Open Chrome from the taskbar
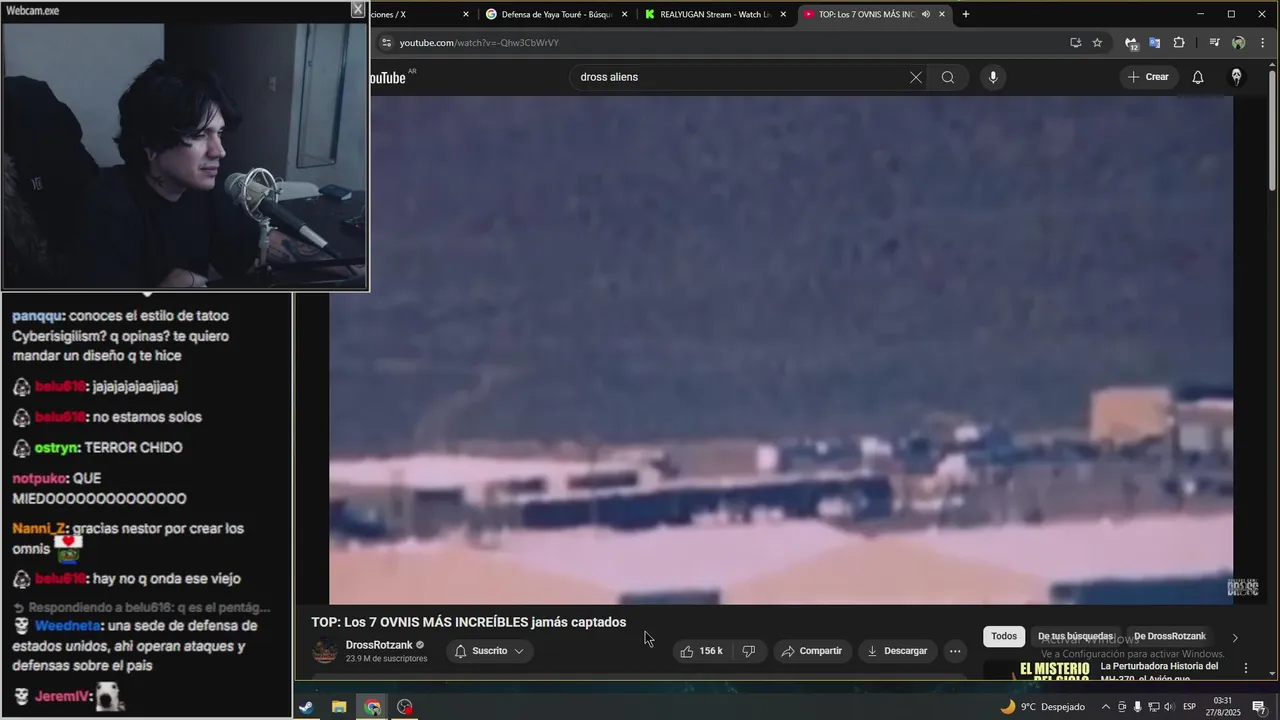 point(372,707)
